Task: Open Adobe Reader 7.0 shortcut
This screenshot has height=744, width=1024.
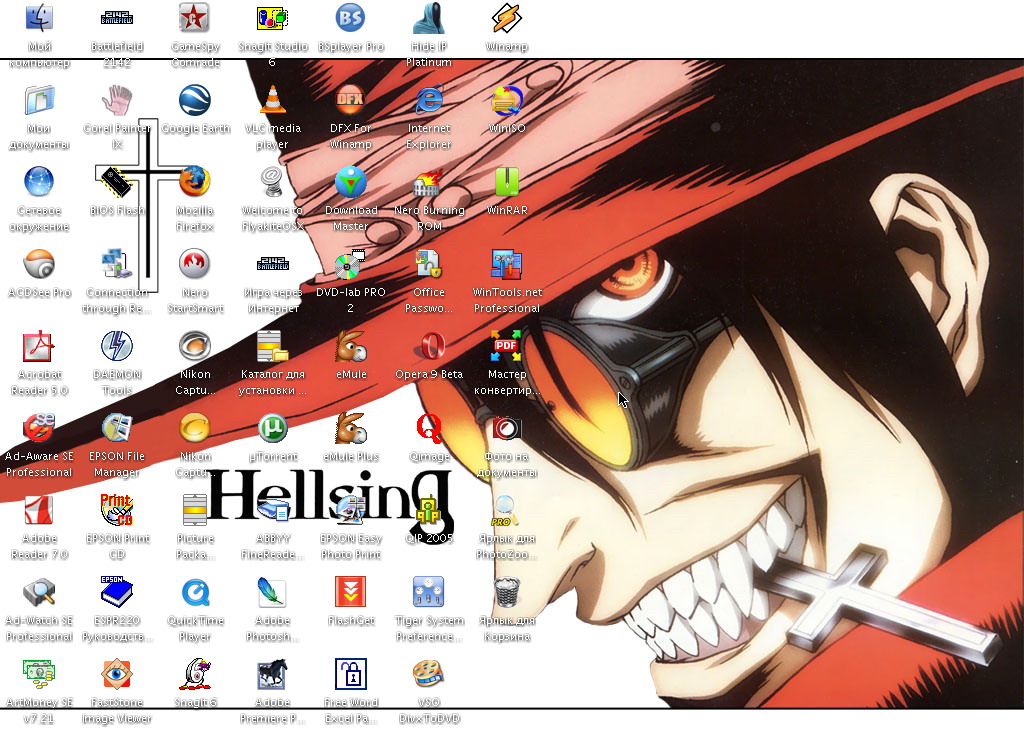Action: coord(39,510)
